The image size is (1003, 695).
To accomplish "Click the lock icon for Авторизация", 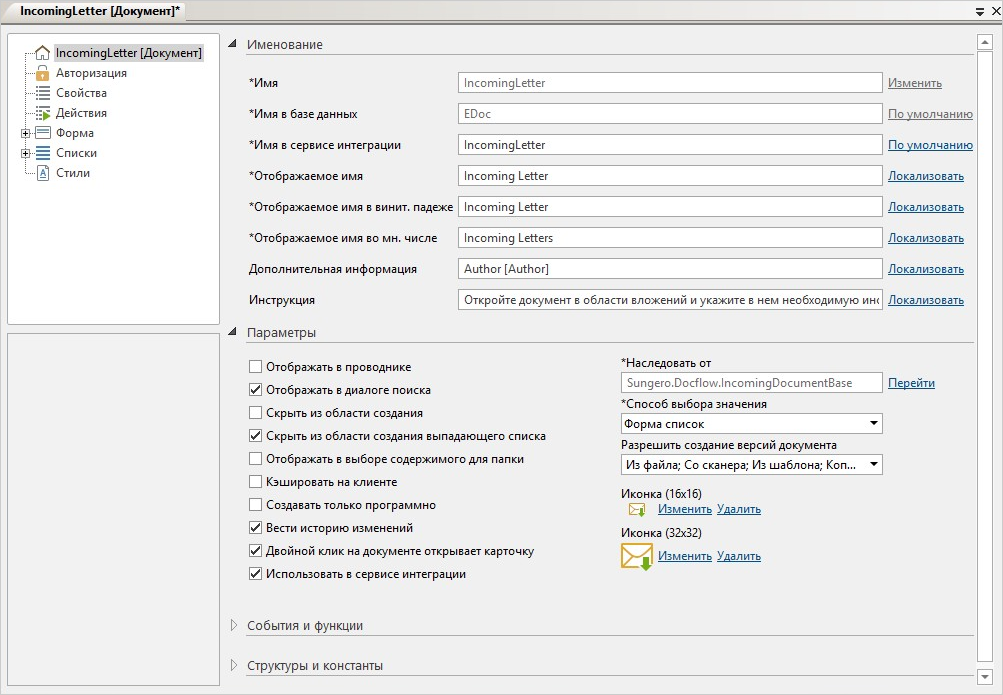I will (42, 73).
